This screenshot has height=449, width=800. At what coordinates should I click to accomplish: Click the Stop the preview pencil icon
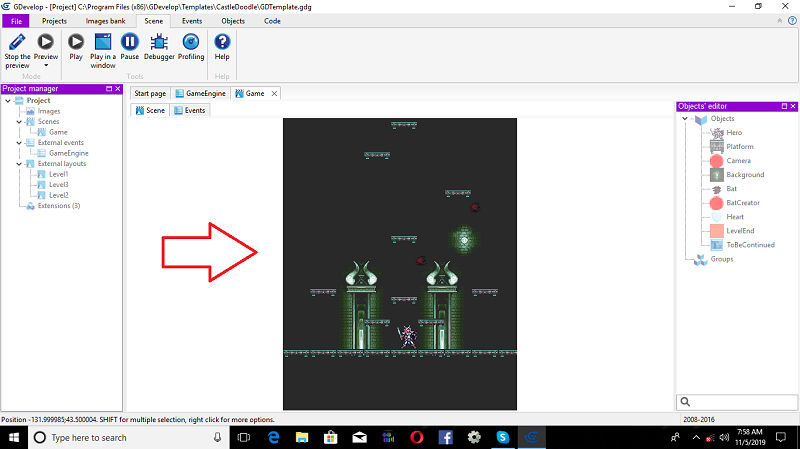click(x=17, y=42)
